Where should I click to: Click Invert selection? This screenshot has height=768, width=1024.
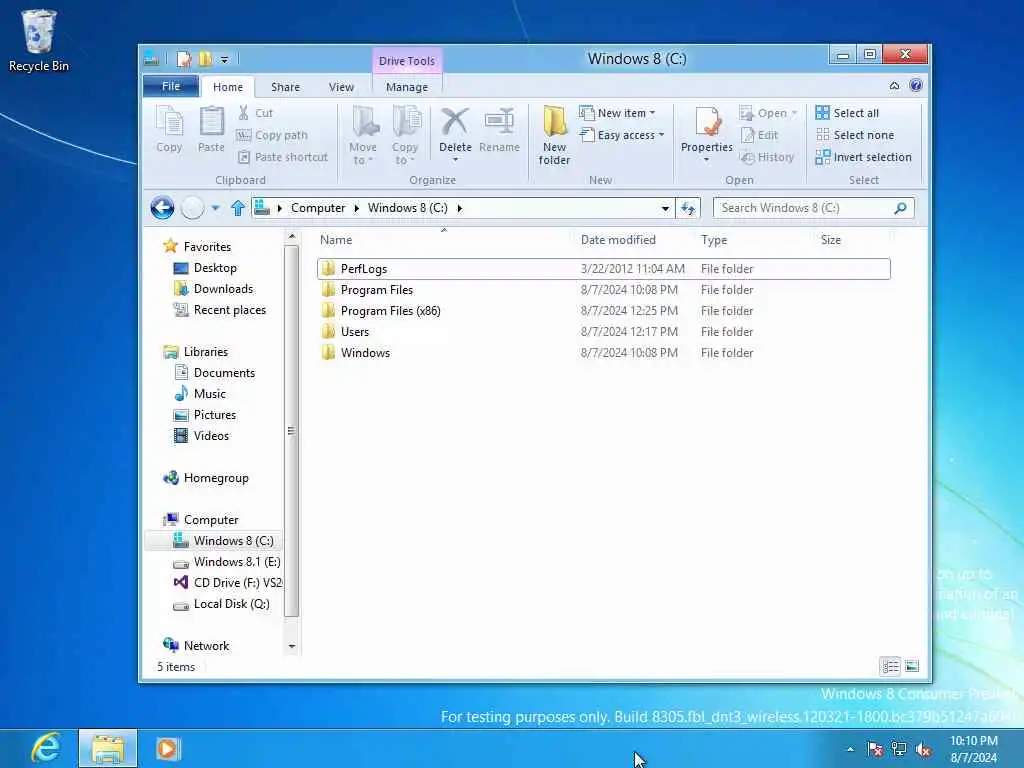point(864,157)
